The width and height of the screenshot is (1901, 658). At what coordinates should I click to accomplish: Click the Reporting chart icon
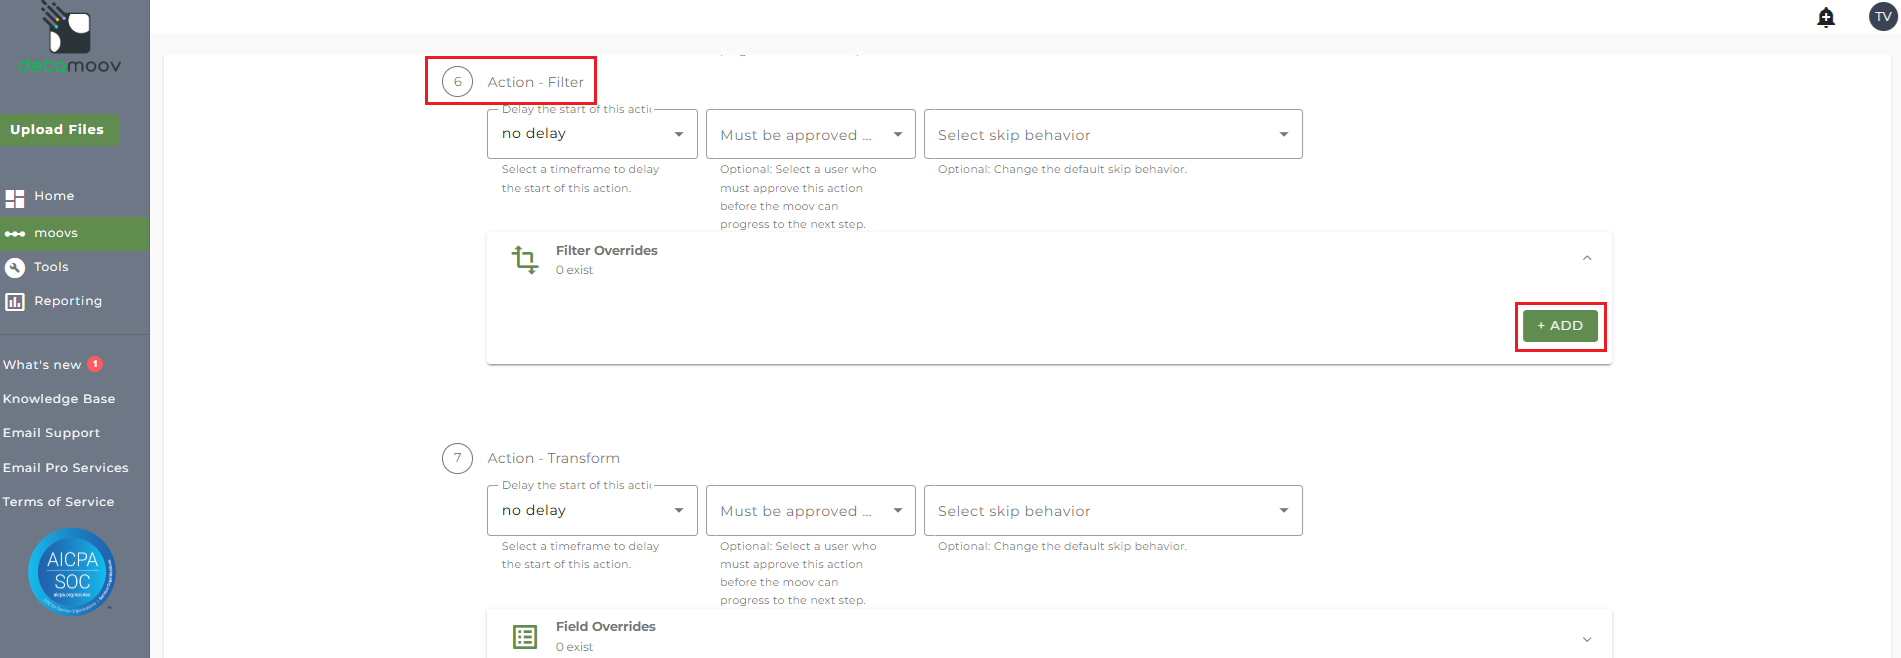point(15,301)
